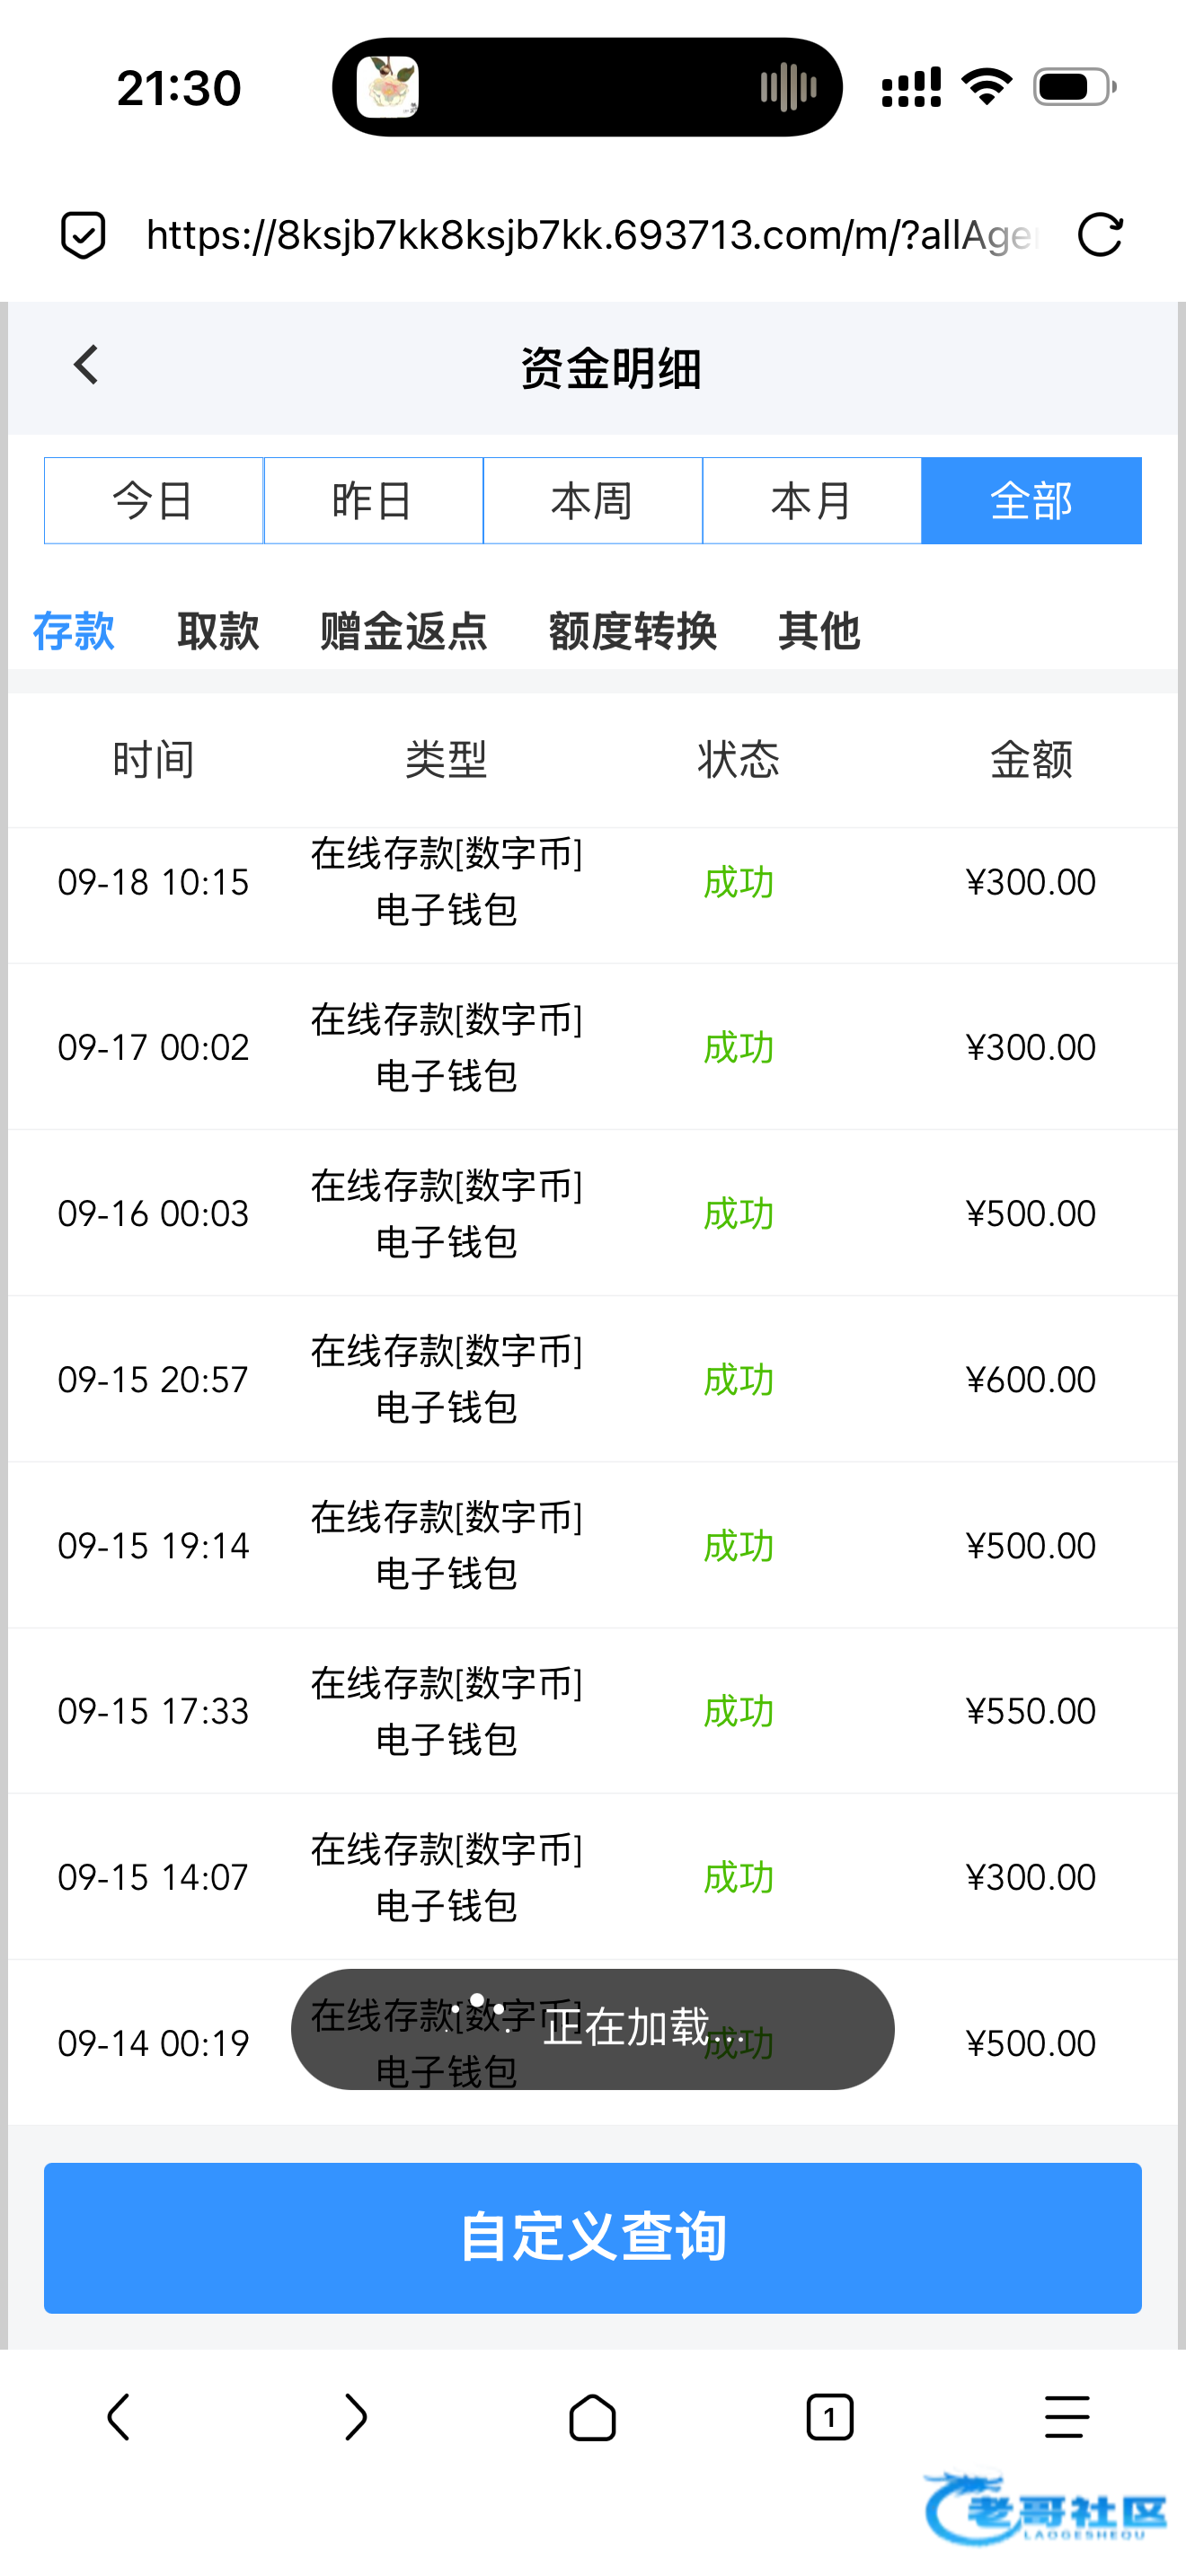1186x2576 pixels.
Task: Select the 今日 date filter
Action: point(153,501)
